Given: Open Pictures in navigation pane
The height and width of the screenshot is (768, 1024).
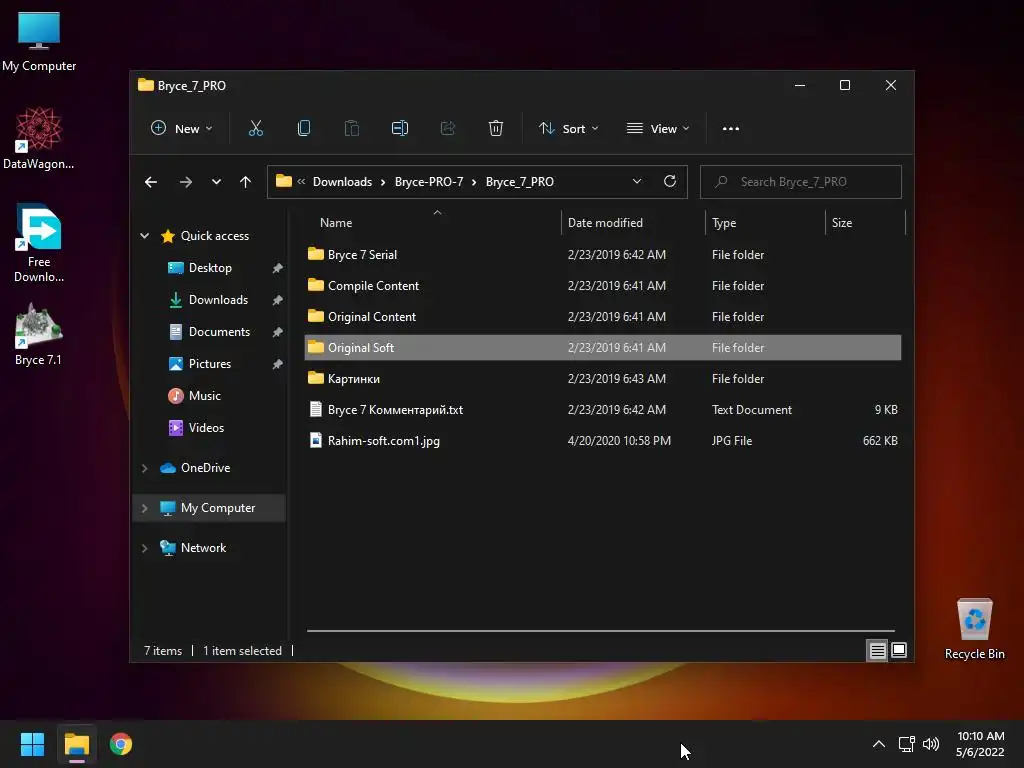Looking at the screenshot, I should tap(210, 364).
